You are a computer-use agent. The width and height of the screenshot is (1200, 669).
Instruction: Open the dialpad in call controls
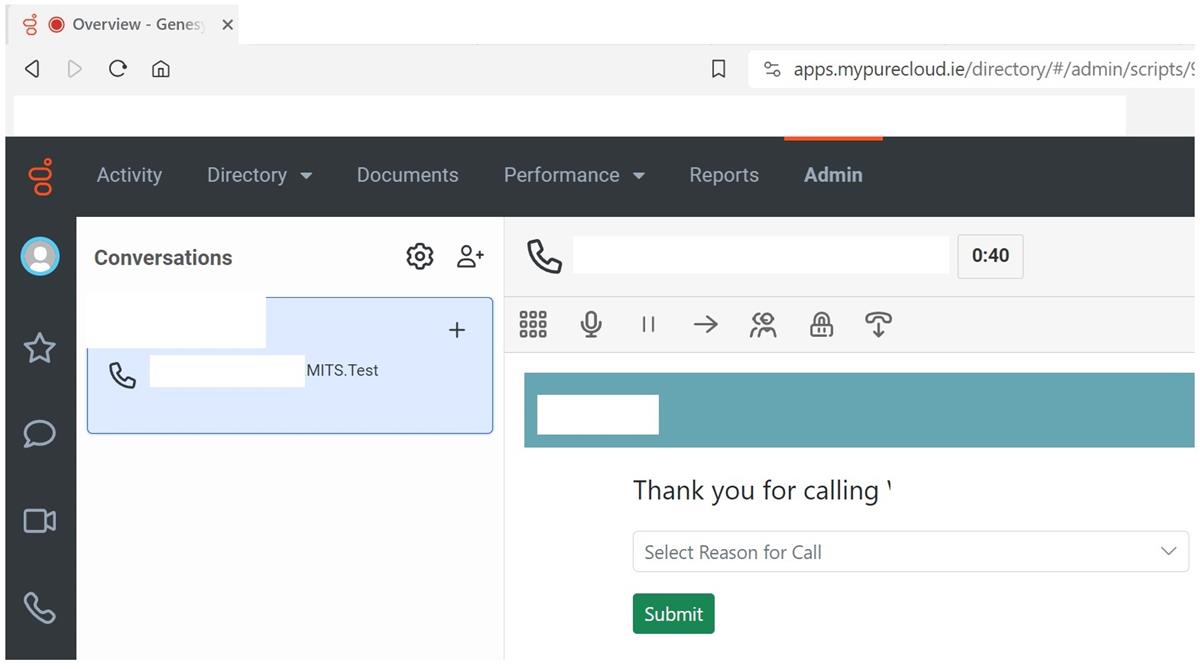(x=533, y=324)
